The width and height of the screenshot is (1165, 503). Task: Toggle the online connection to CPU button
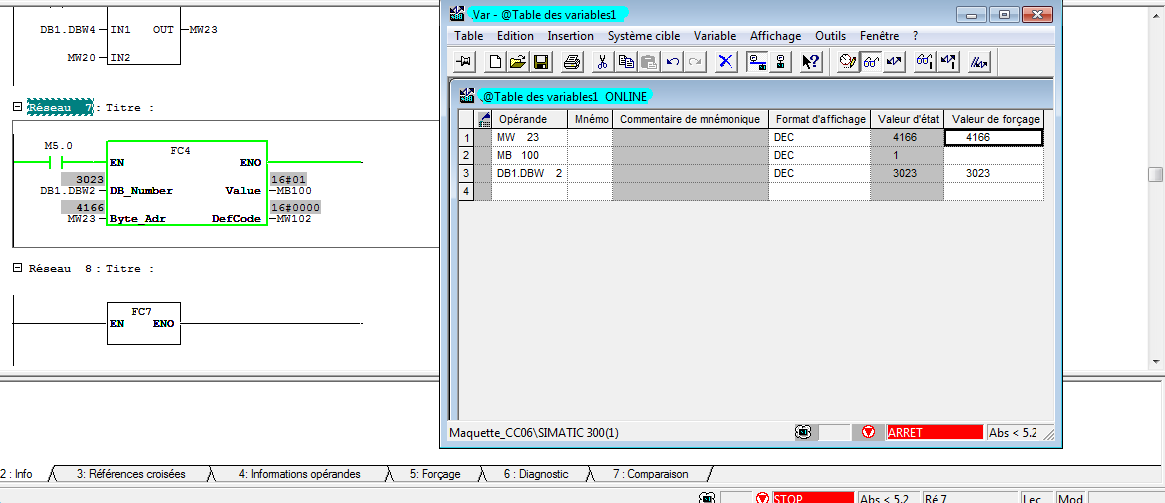[x=757, y=62]
